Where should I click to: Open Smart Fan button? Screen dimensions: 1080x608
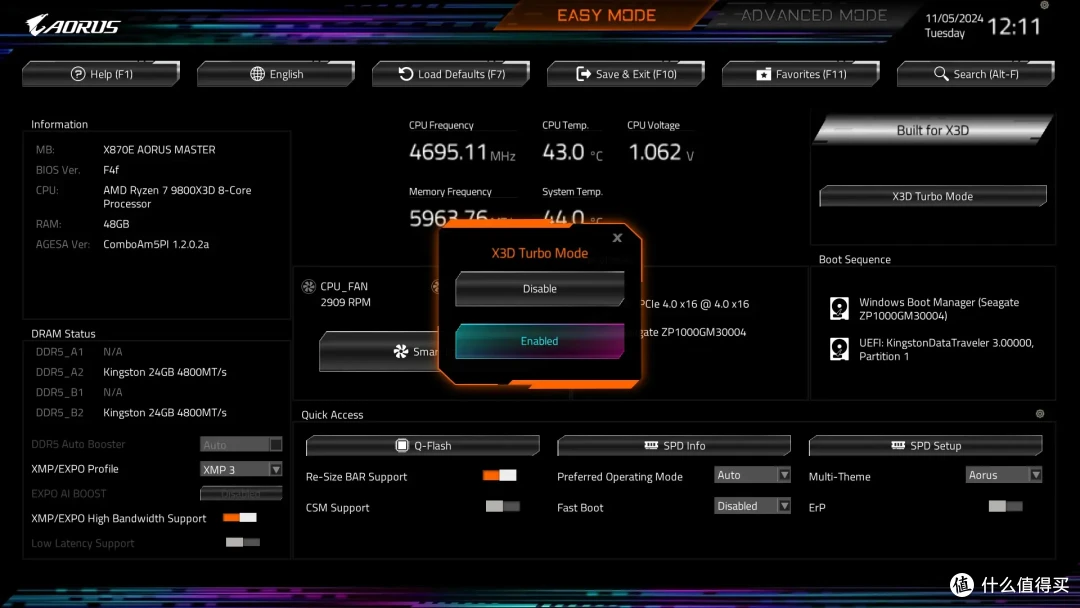379,351
